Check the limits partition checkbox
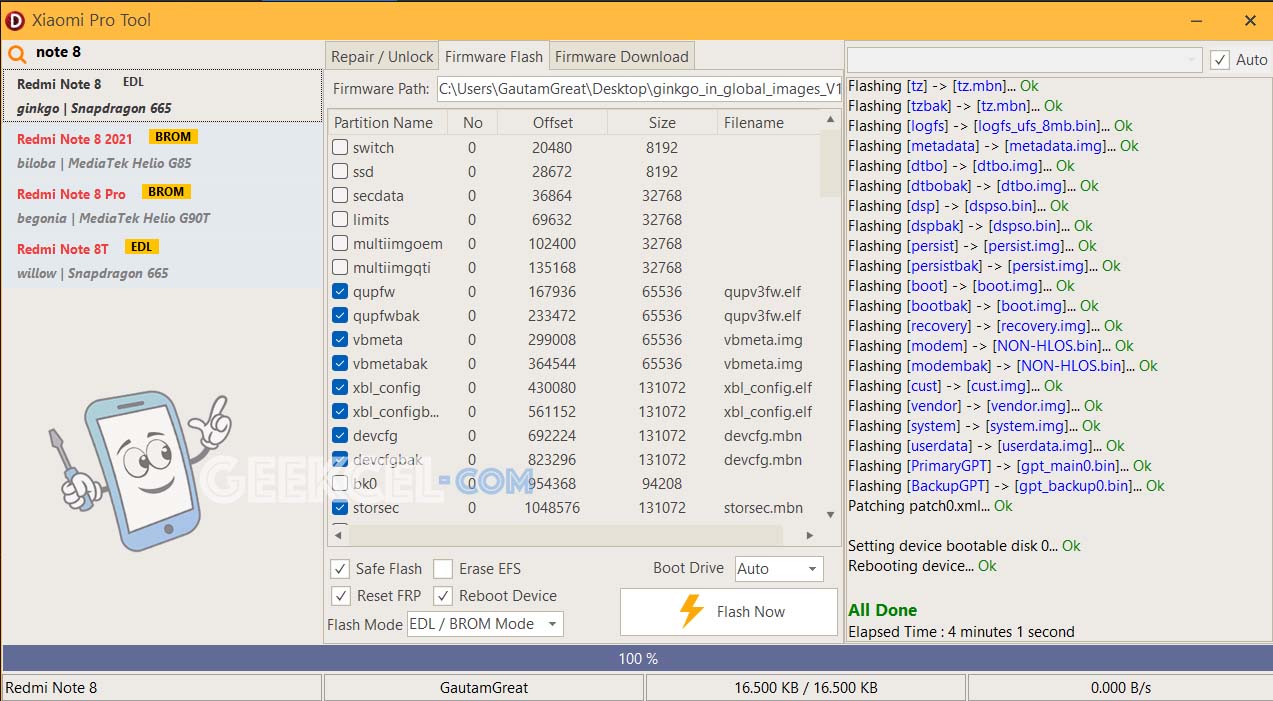Screen dimensions: 1273x701 (340, 219)
